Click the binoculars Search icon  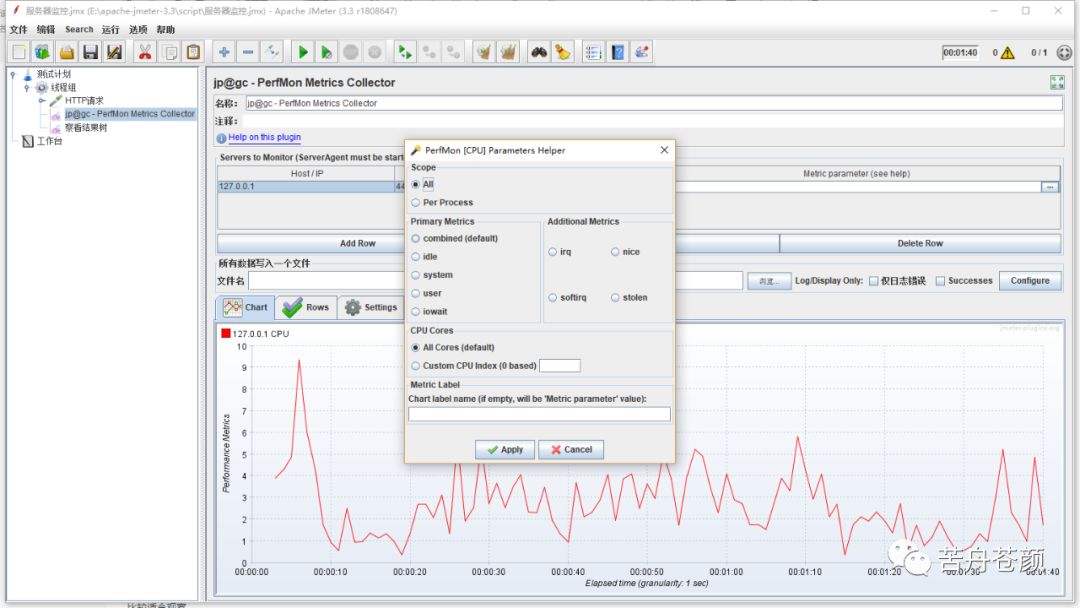[539, 52]
